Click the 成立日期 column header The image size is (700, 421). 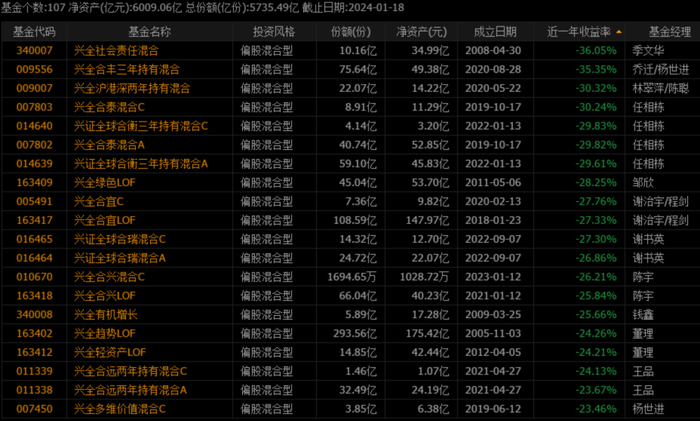(x=495, y=32)
